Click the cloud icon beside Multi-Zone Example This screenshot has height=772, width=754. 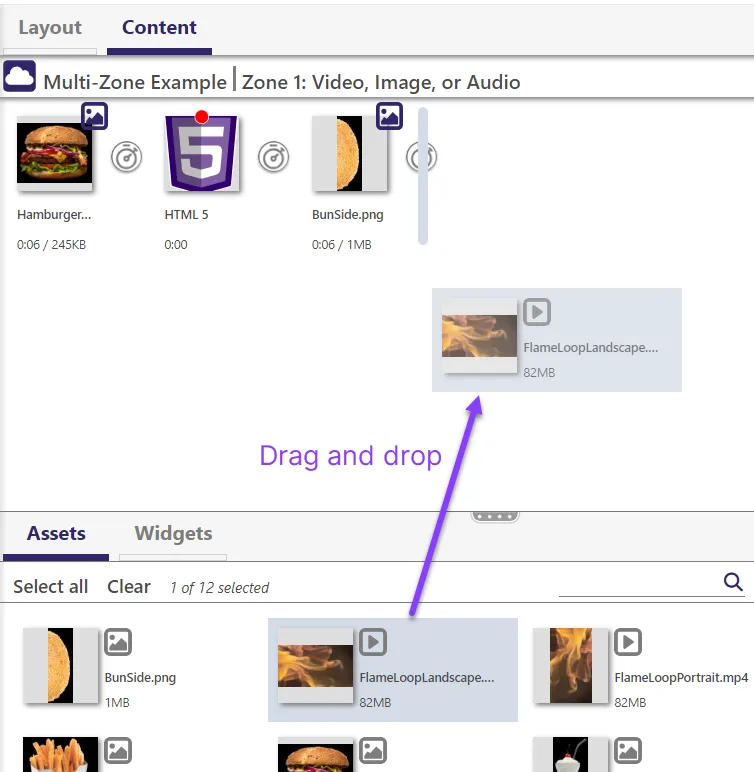(x=20, y=76)
